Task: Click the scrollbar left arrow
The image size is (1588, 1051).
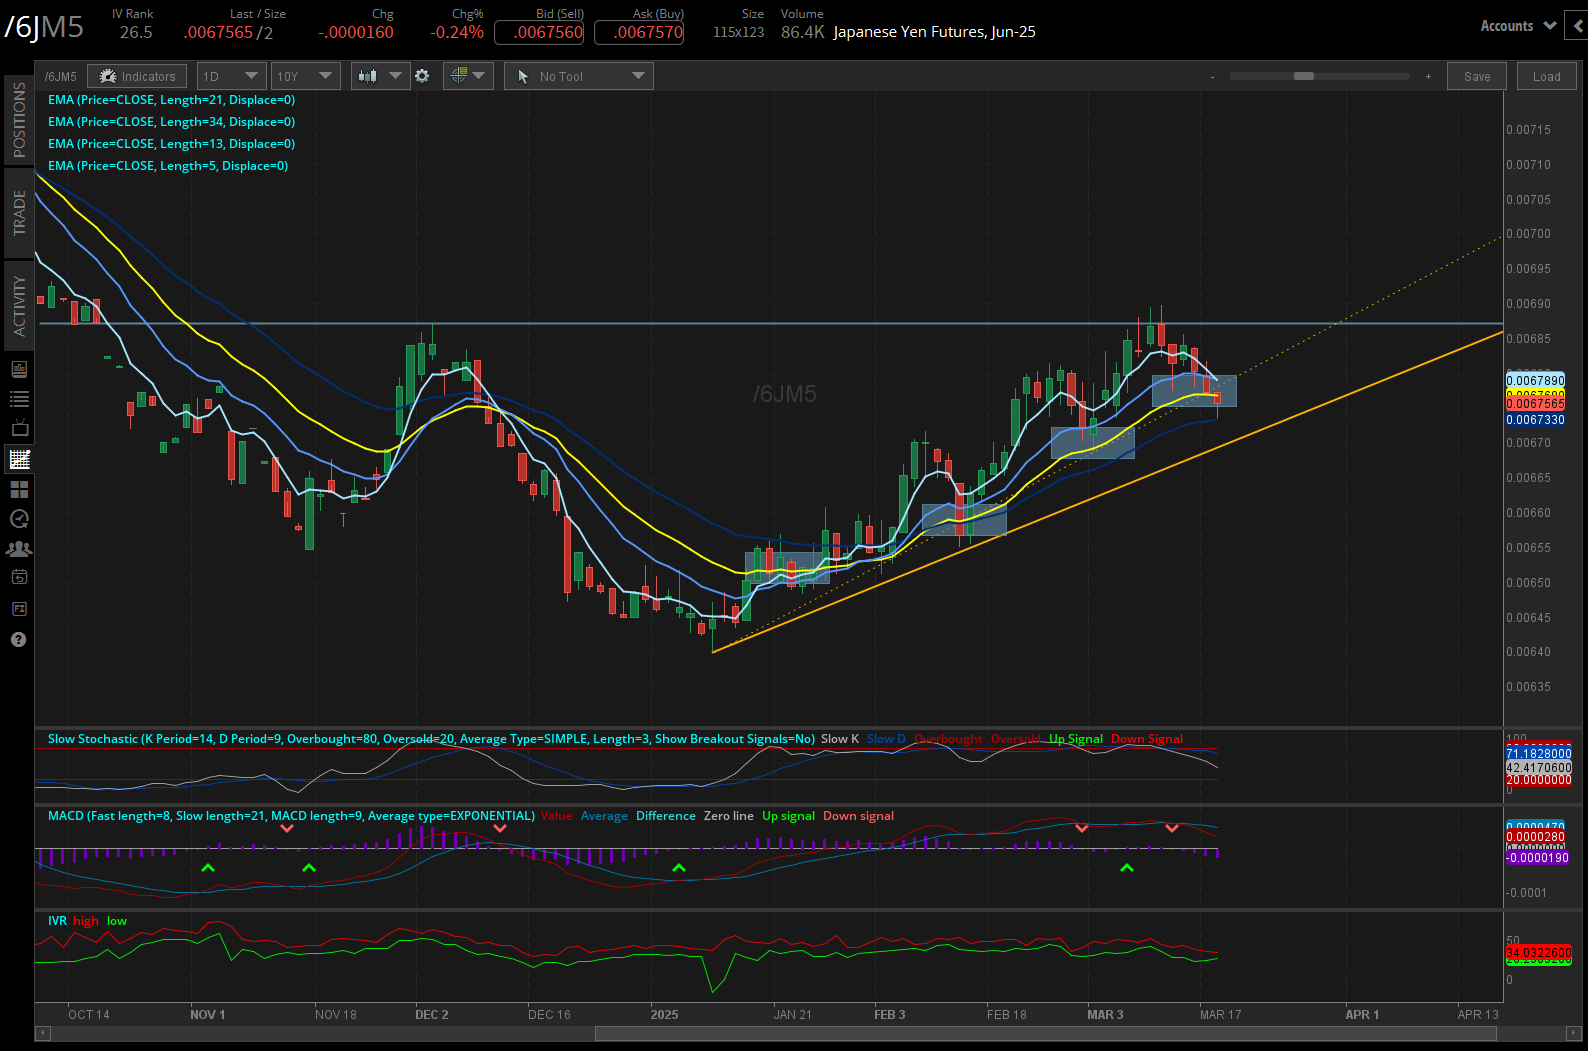Action: [x=43, y=1033]
